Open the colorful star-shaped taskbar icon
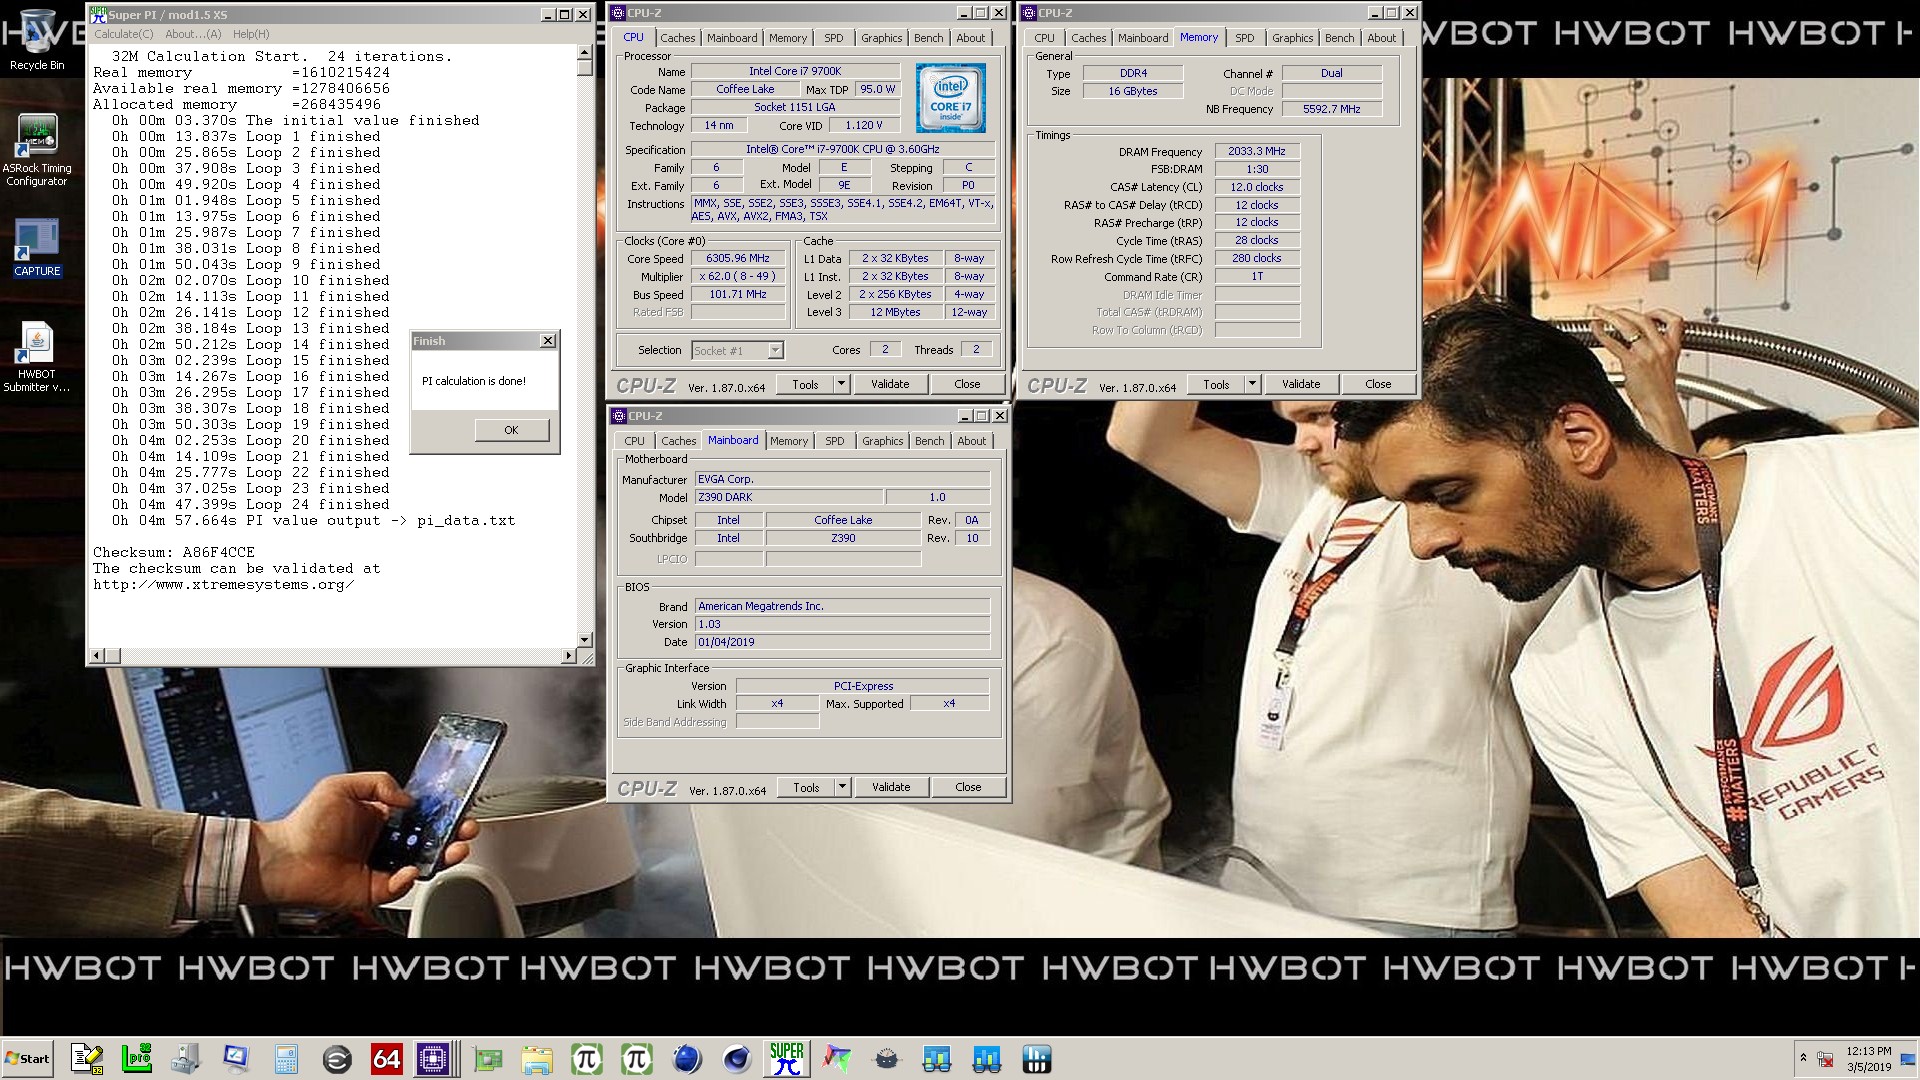Screen dimensions: 1920x1080 click(837, 1059)
